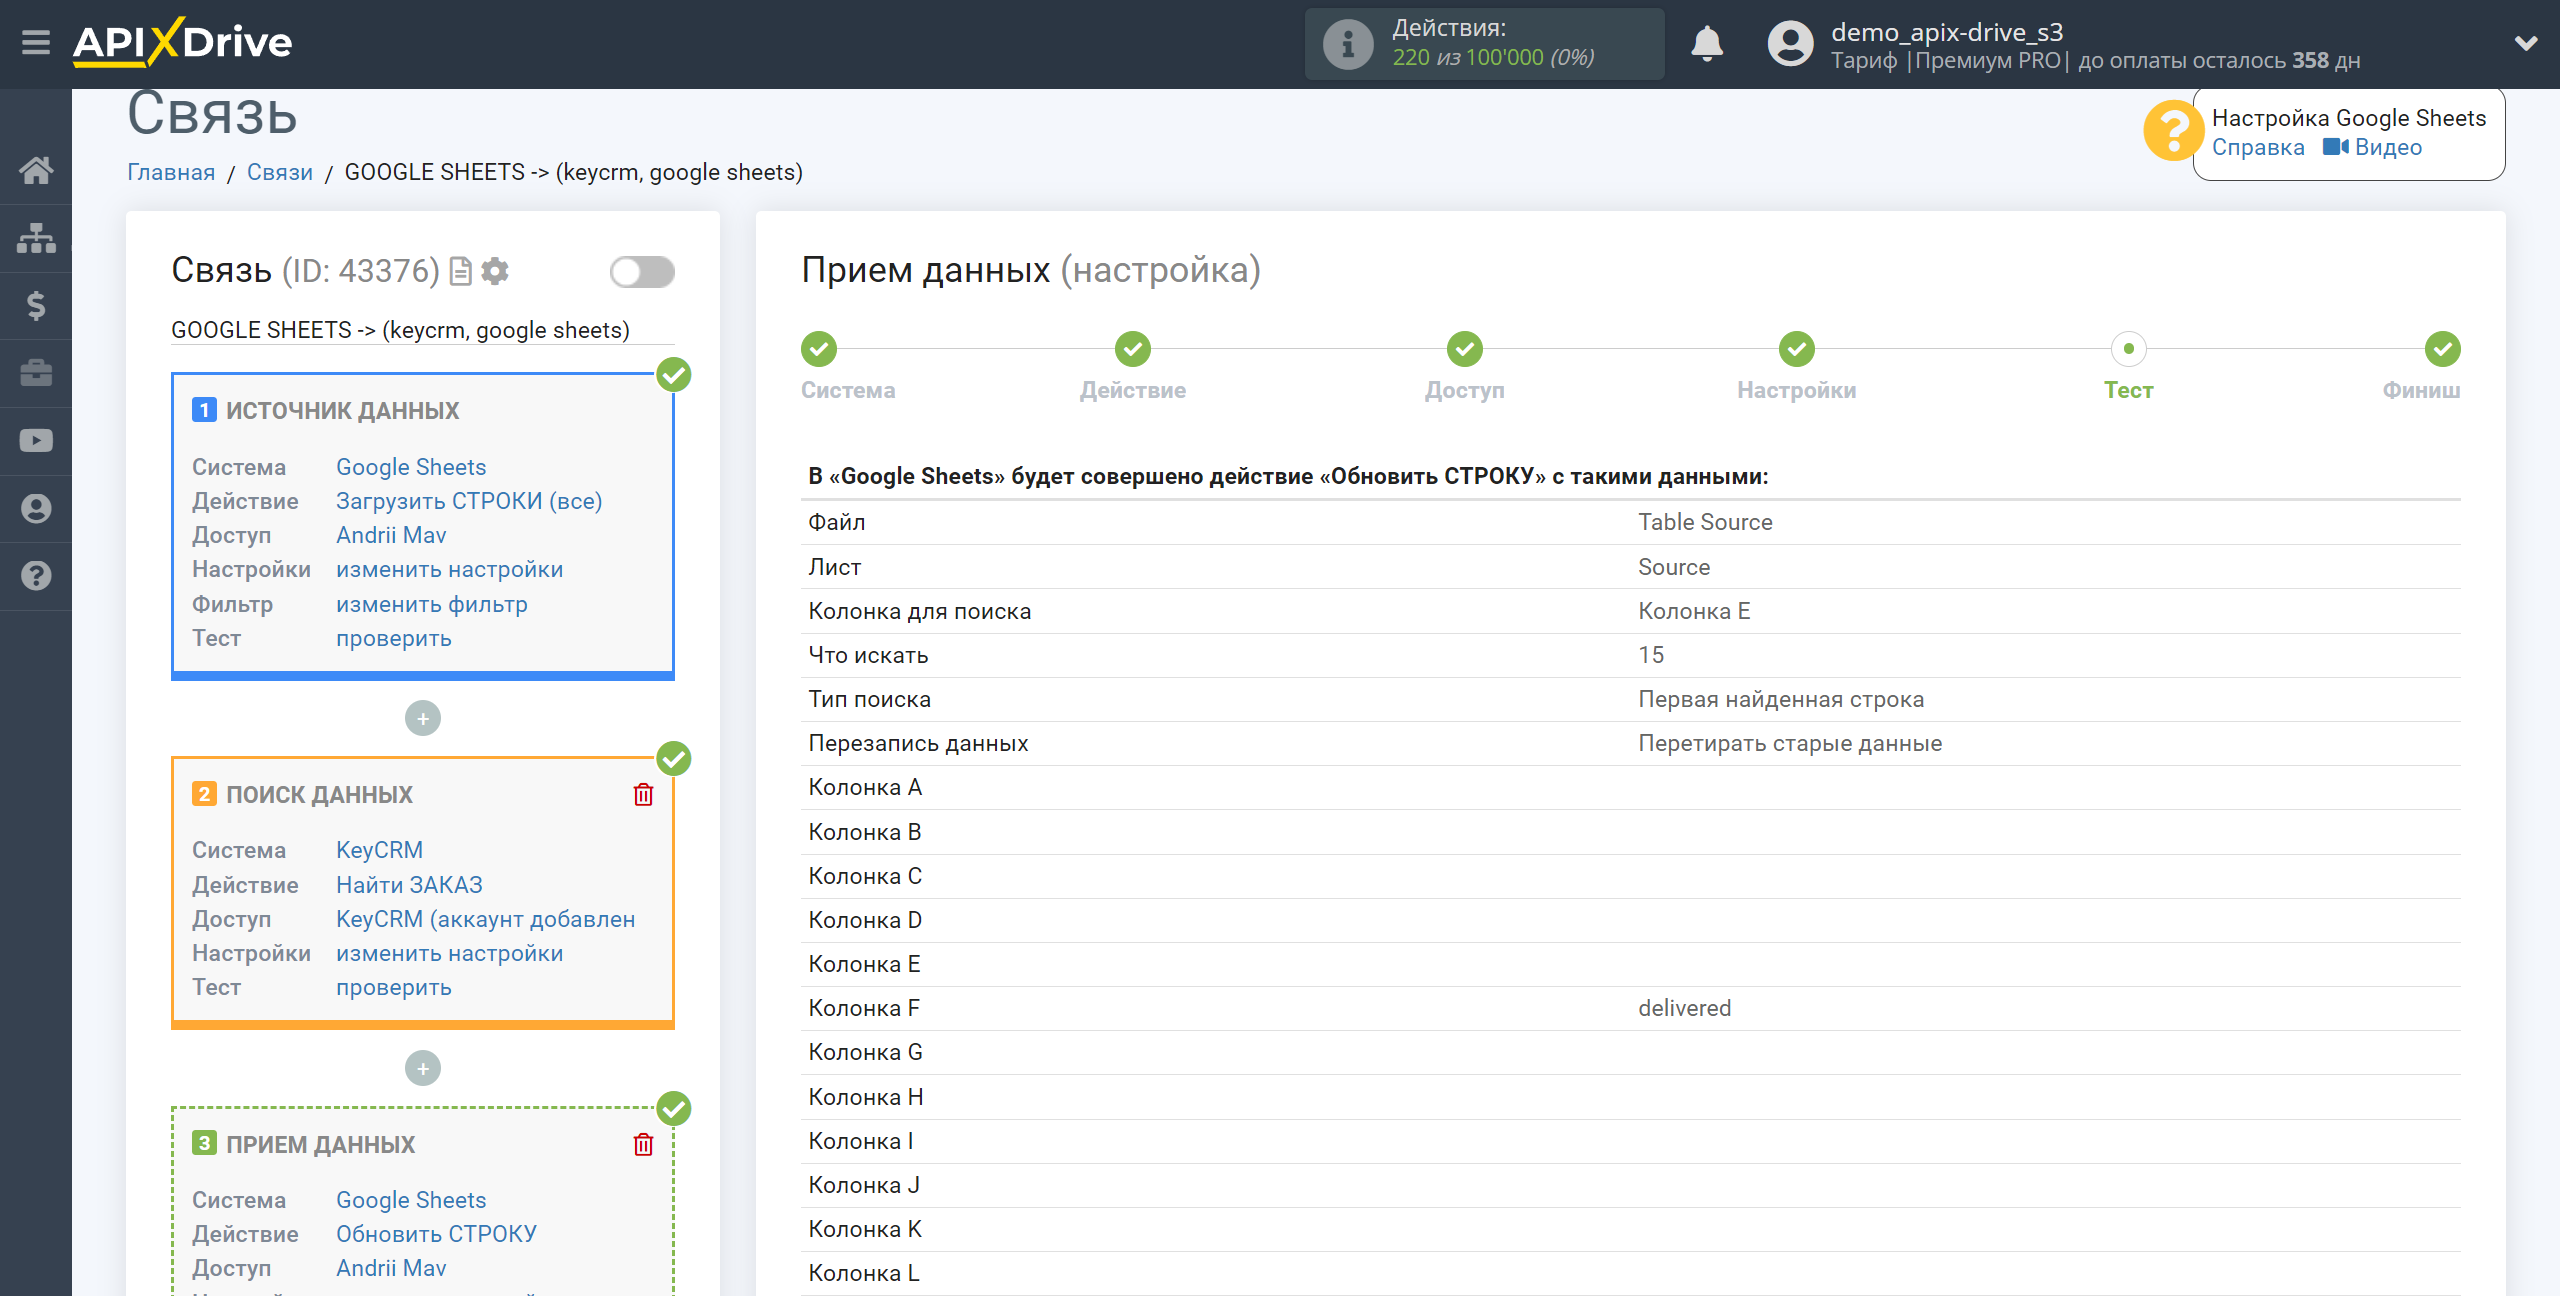Click проверить in the search block
Image resolution: width=2560 pixels, height=1296 pixels.
coord(394,987)
